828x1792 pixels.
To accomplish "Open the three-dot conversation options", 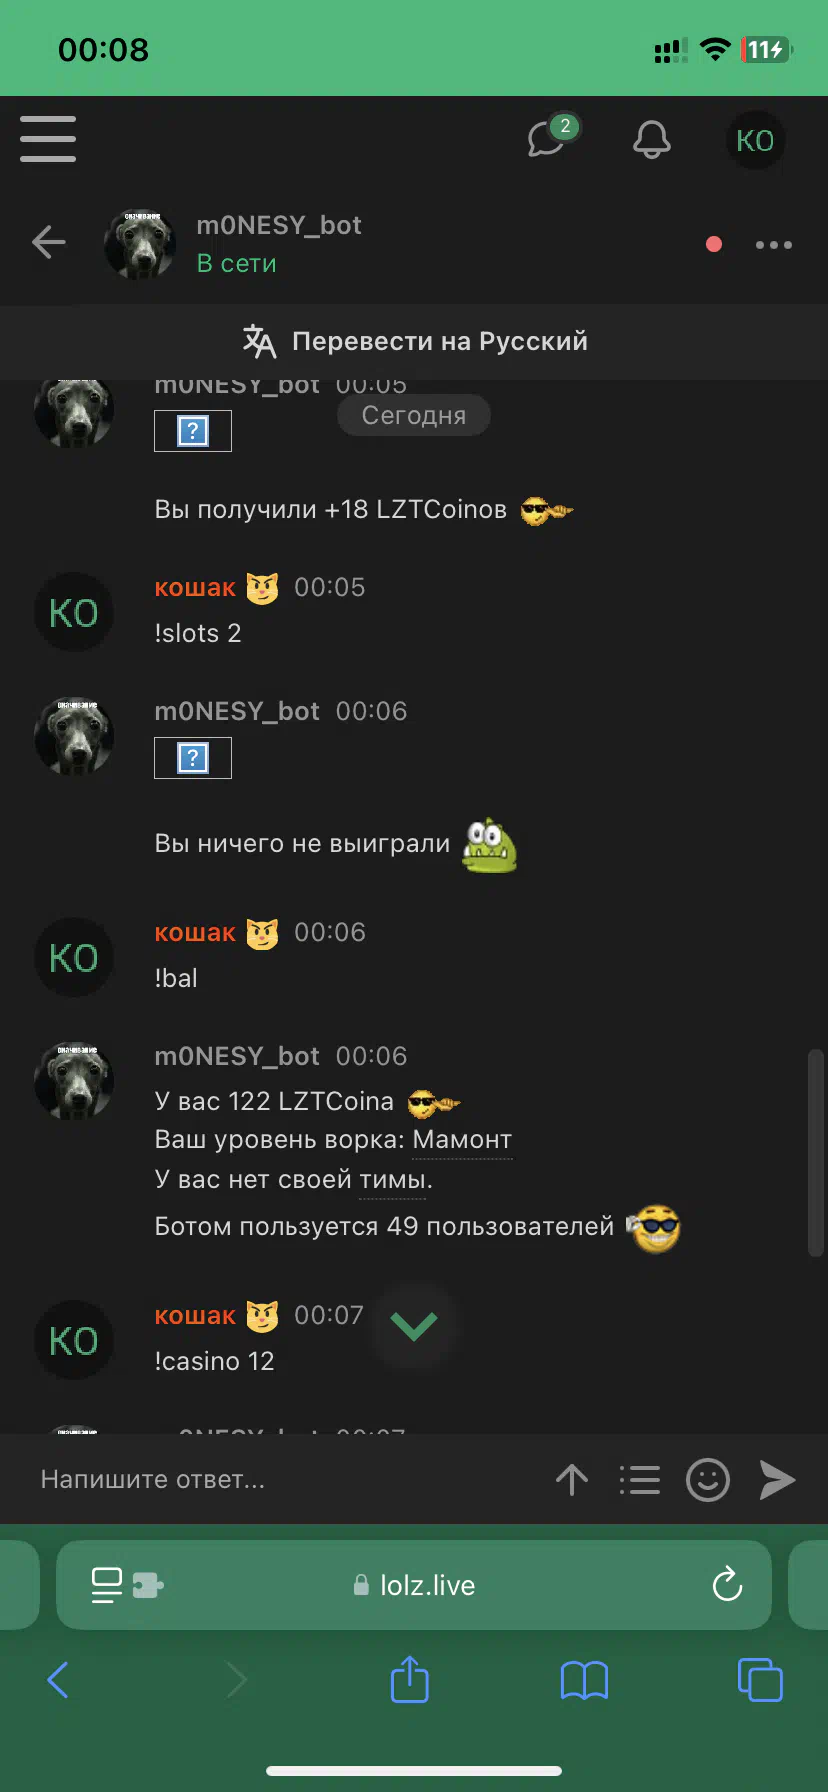I will (774, 244).
